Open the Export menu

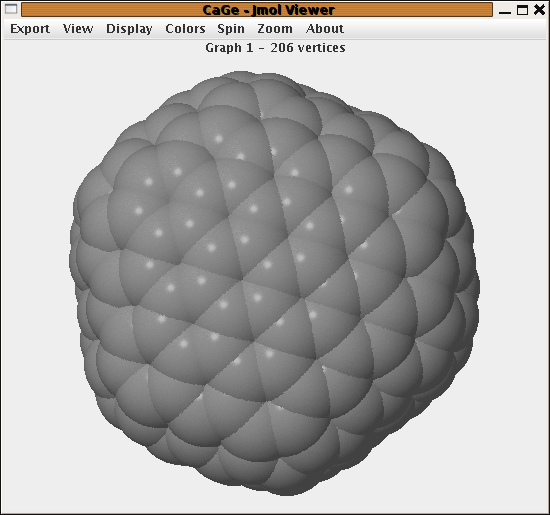click(x=30, y=29)
